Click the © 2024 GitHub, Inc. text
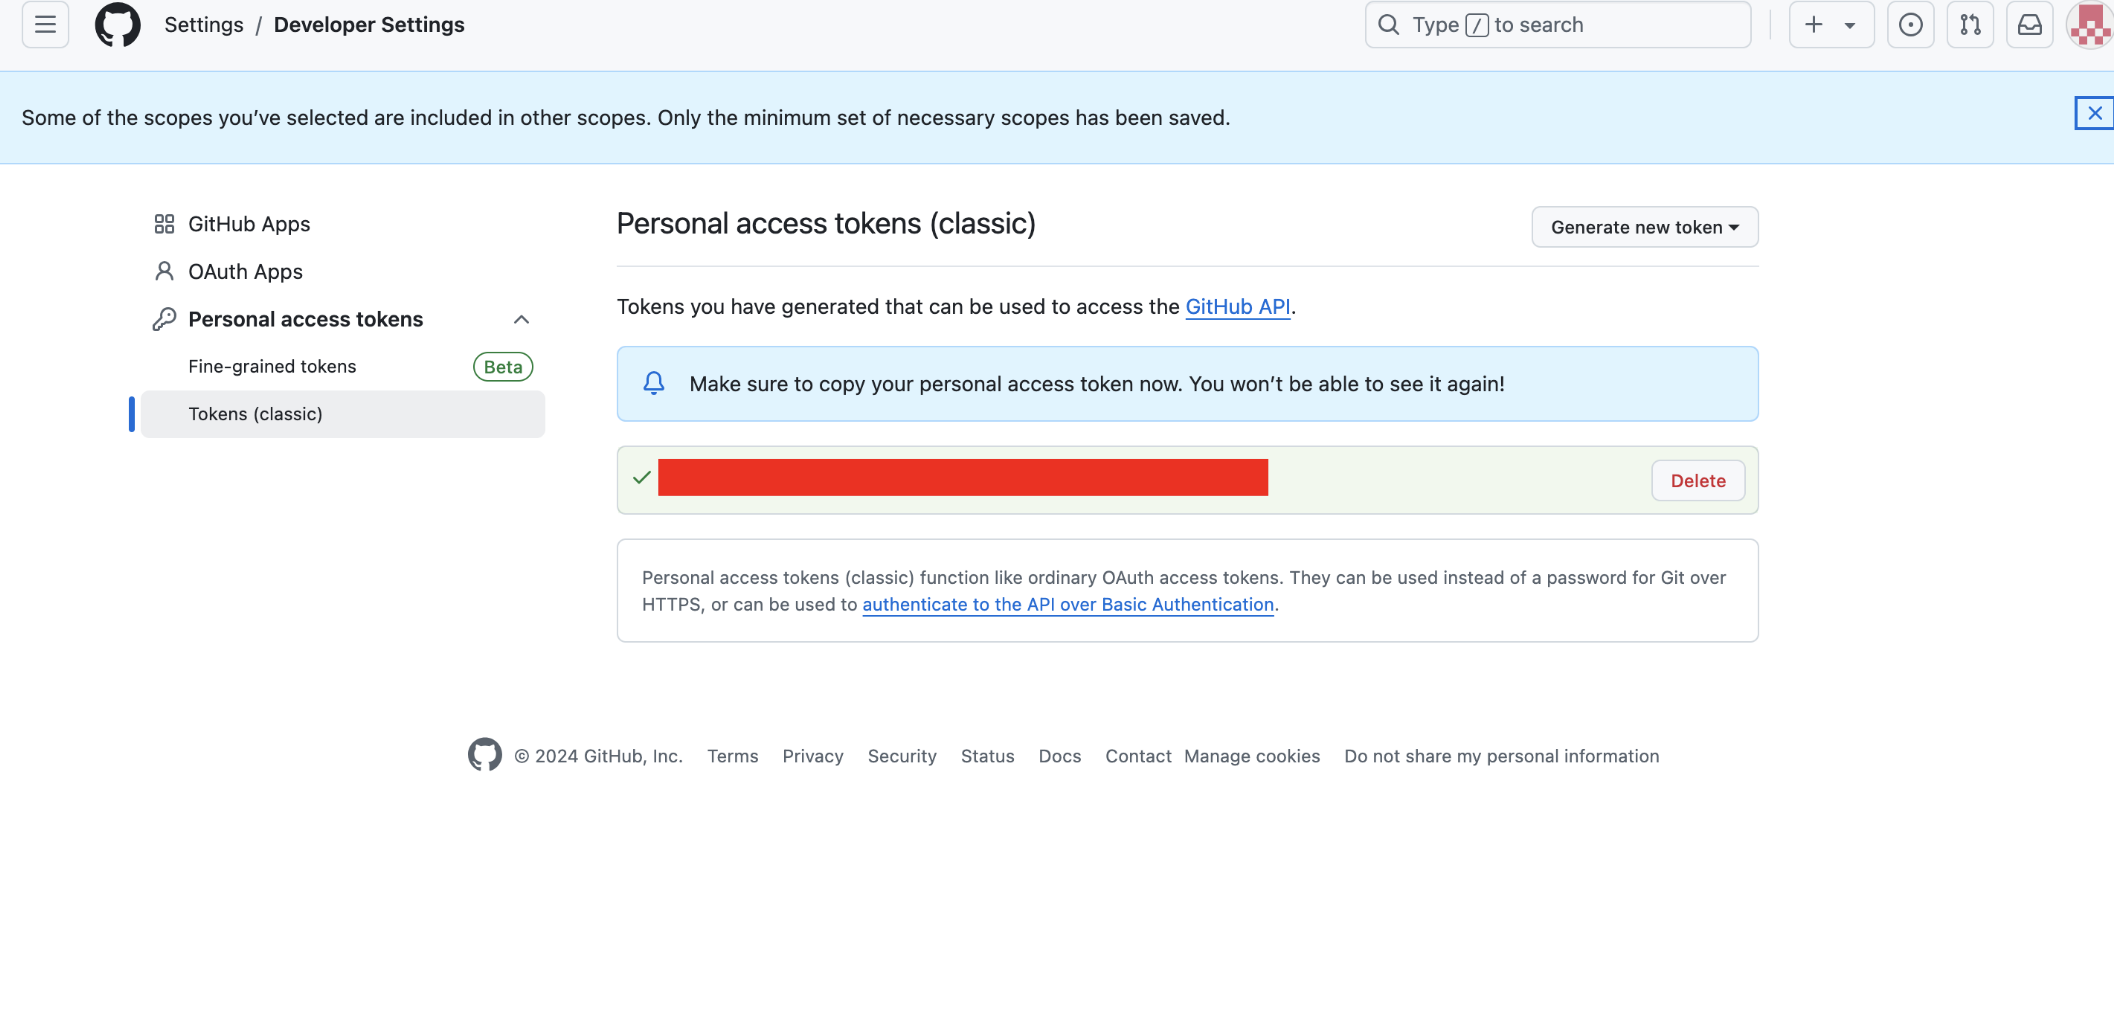The width and height of the screenshot is (2114, 1014). (599, 756)
